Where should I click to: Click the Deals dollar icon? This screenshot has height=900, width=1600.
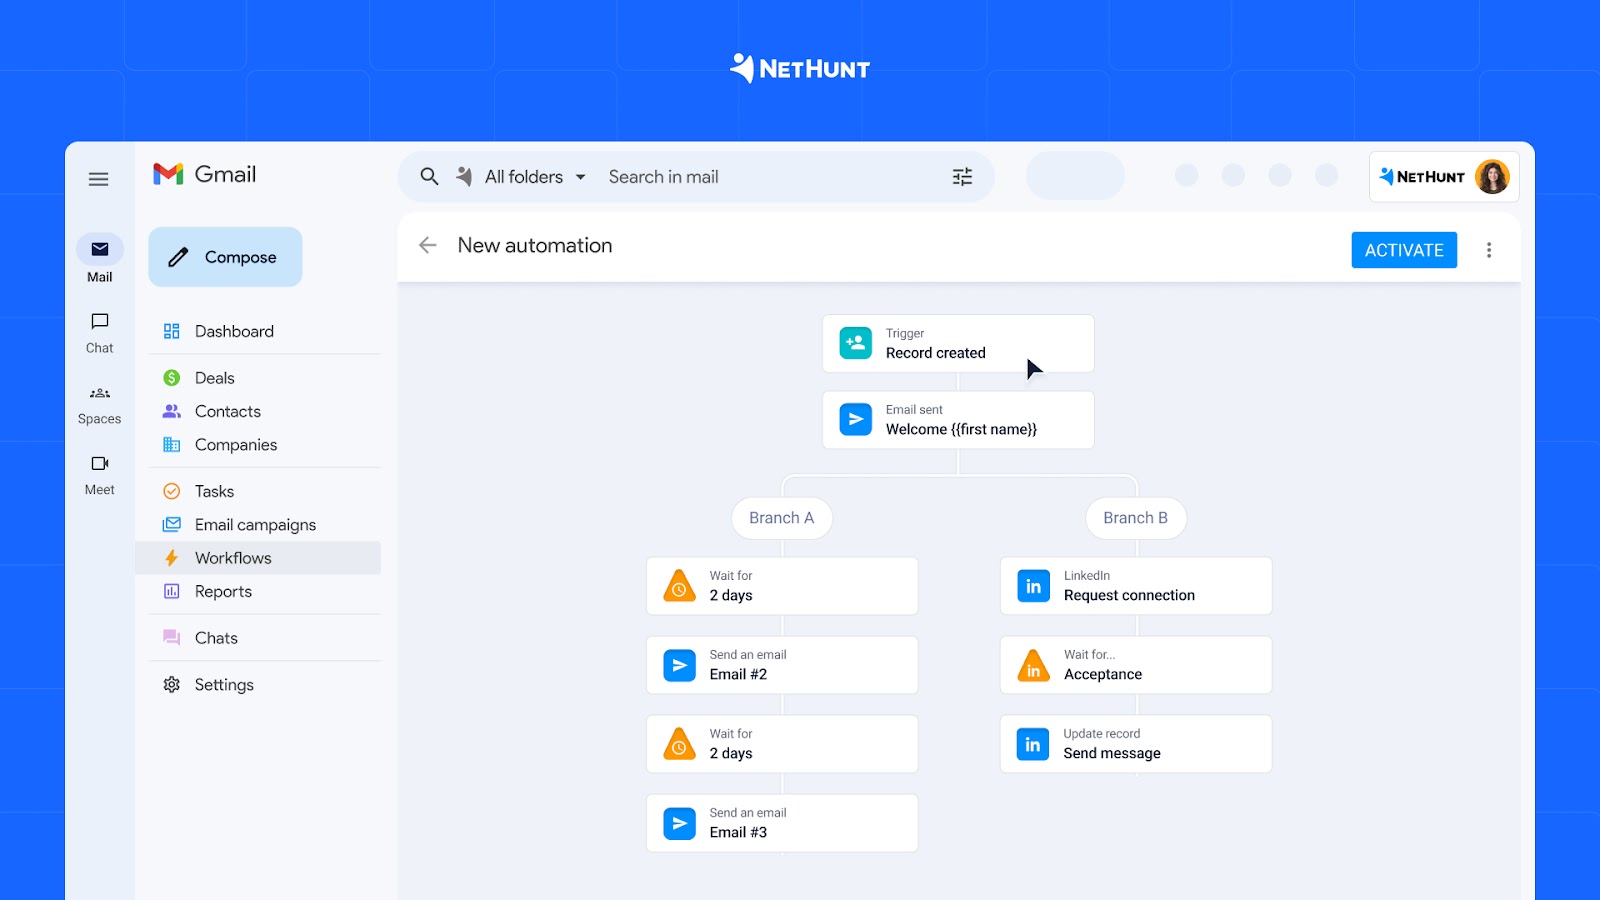coord(171,378)
